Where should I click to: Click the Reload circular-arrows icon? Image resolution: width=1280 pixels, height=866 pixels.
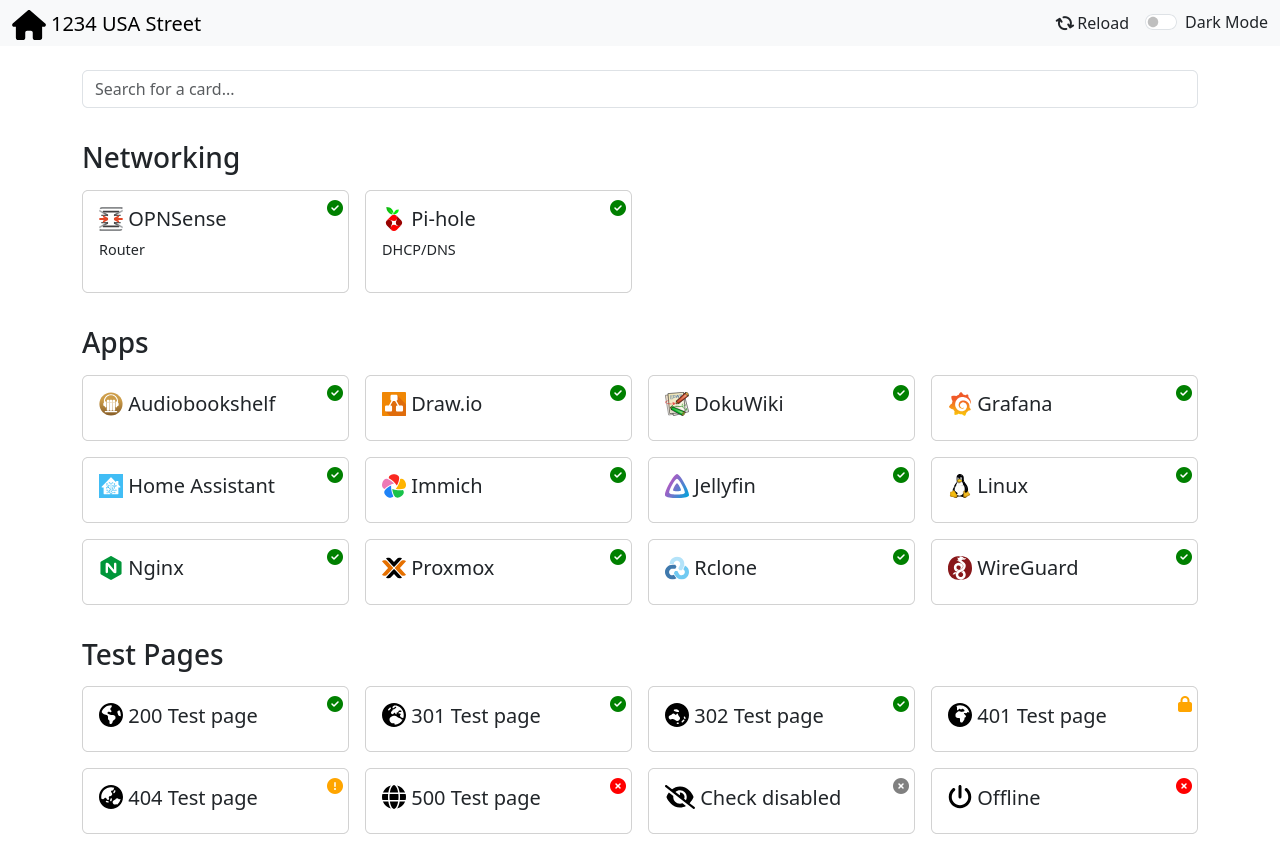click(1065, 23)
